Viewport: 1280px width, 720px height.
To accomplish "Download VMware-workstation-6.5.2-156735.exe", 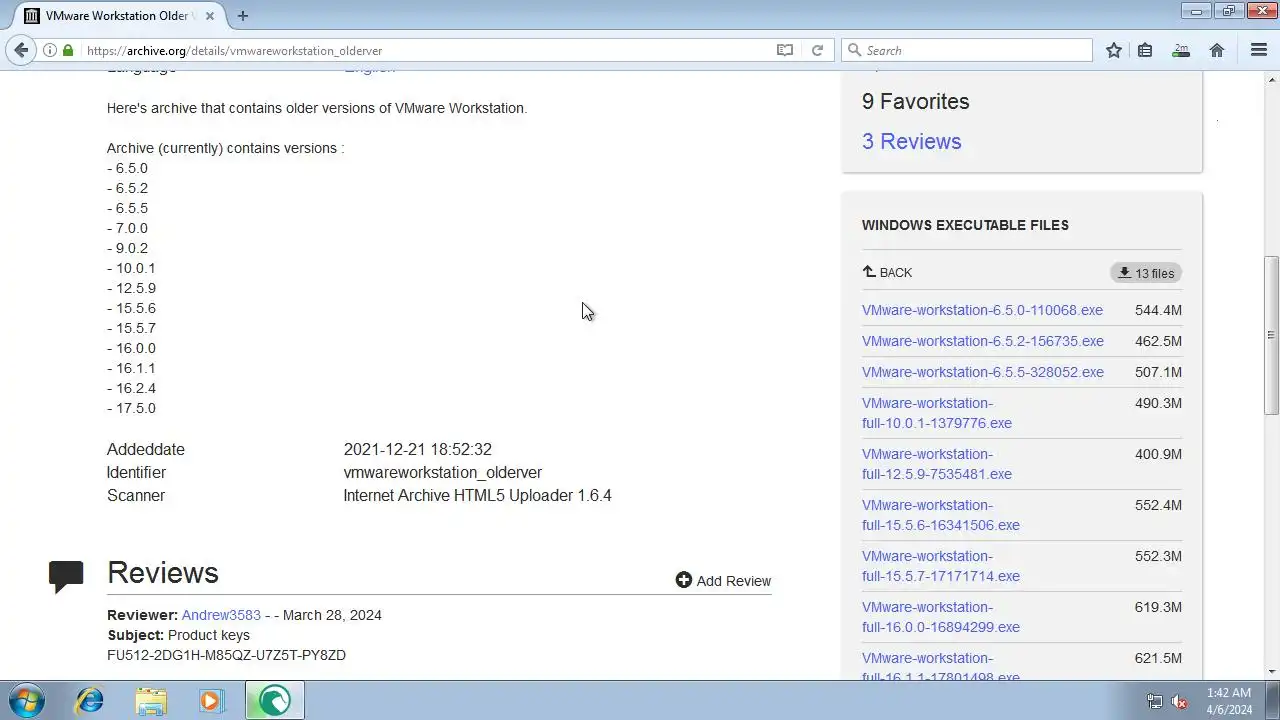I will [x=983, y=341].
